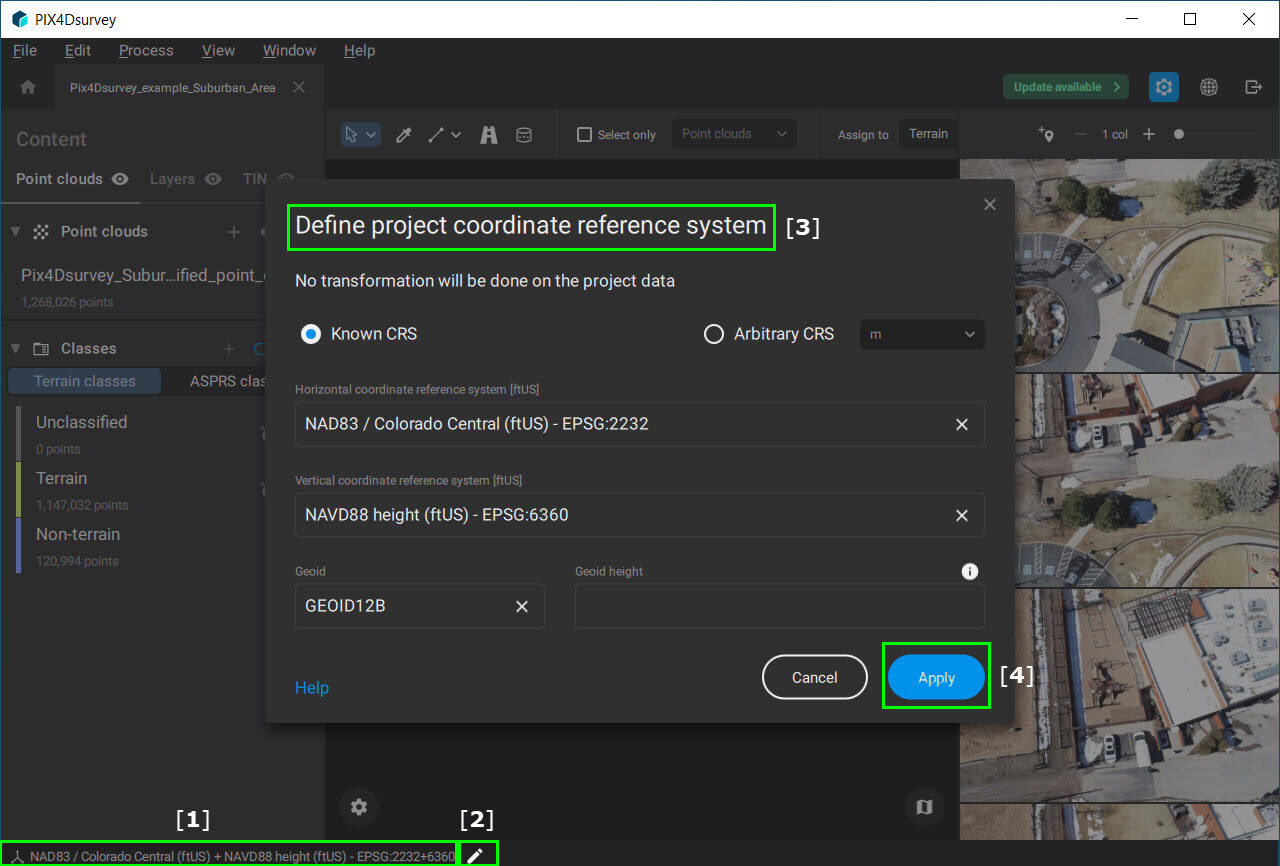Select the arrow selection tool
The height and width of the screenshot is (866, 1280).
pyautogui.click(x=351, y=134)
